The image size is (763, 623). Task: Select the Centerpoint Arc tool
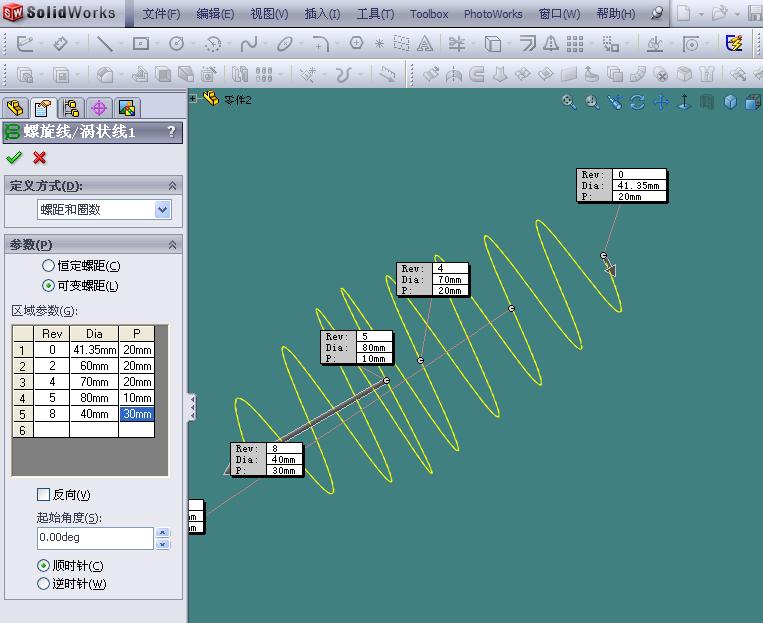point(213,44)
